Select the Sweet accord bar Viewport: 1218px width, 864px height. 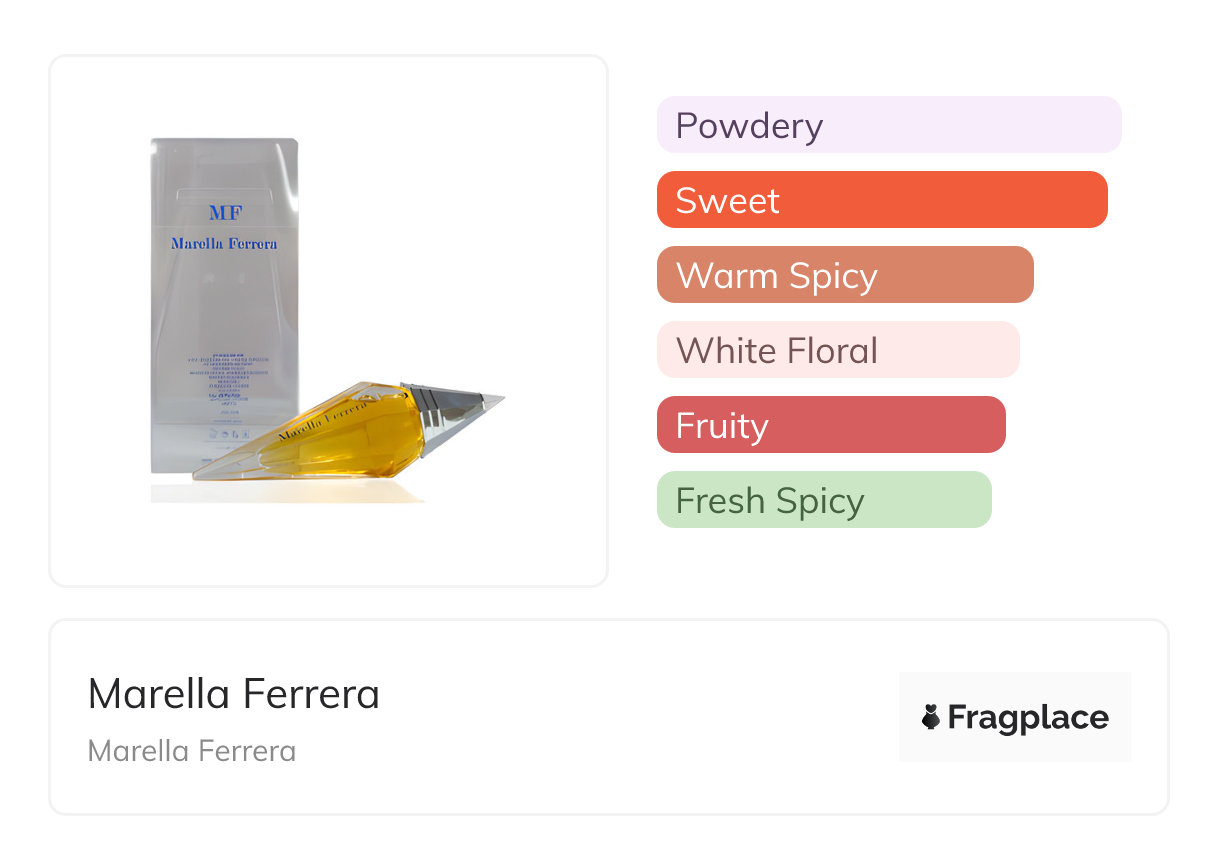[881, 200]
